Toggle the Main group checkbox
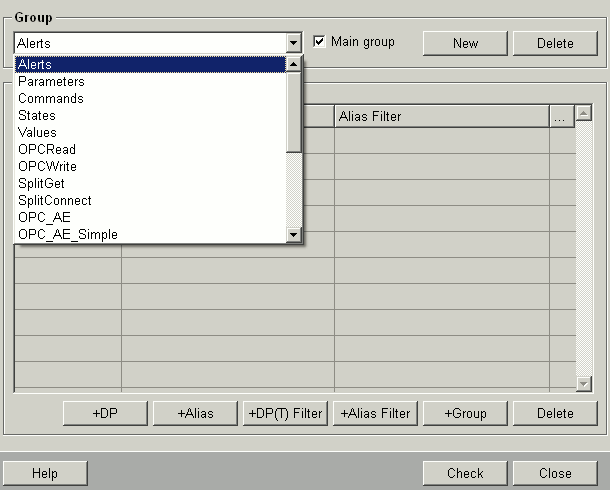 point(320,42)
